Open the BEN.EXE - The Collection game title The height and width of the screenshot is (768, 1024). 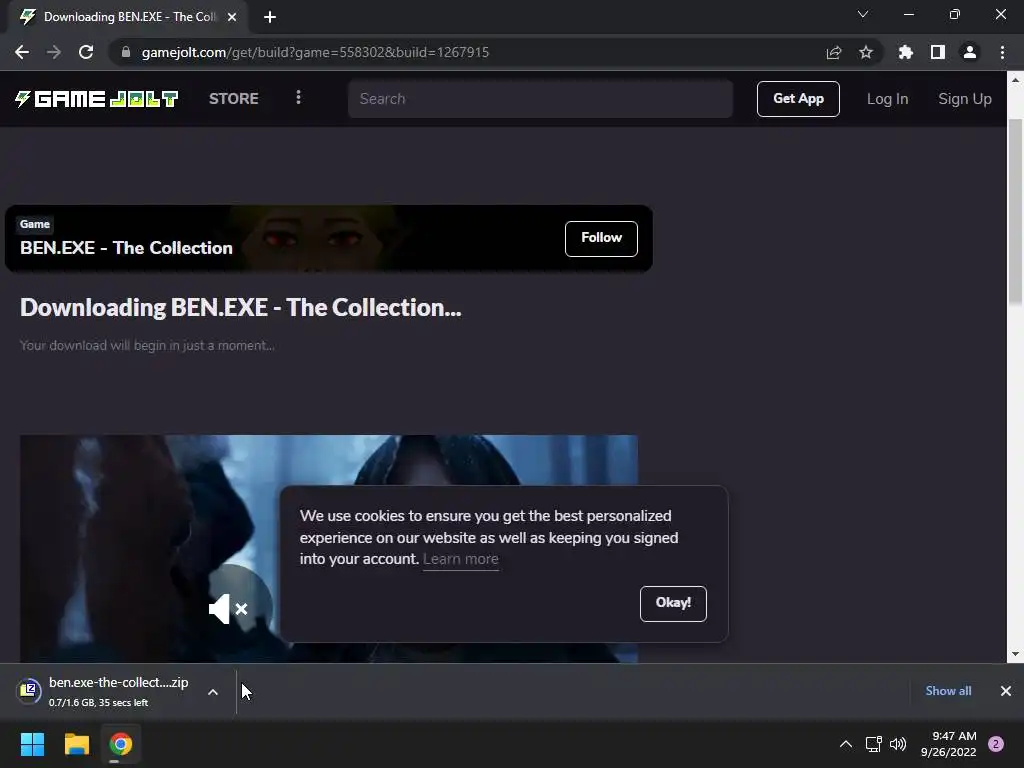pyautogui.click(x=126, y=248)
